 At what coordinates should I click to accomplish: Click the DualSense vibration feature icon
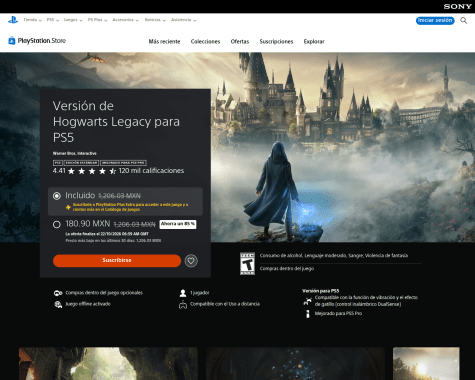[x=307, y=301]
